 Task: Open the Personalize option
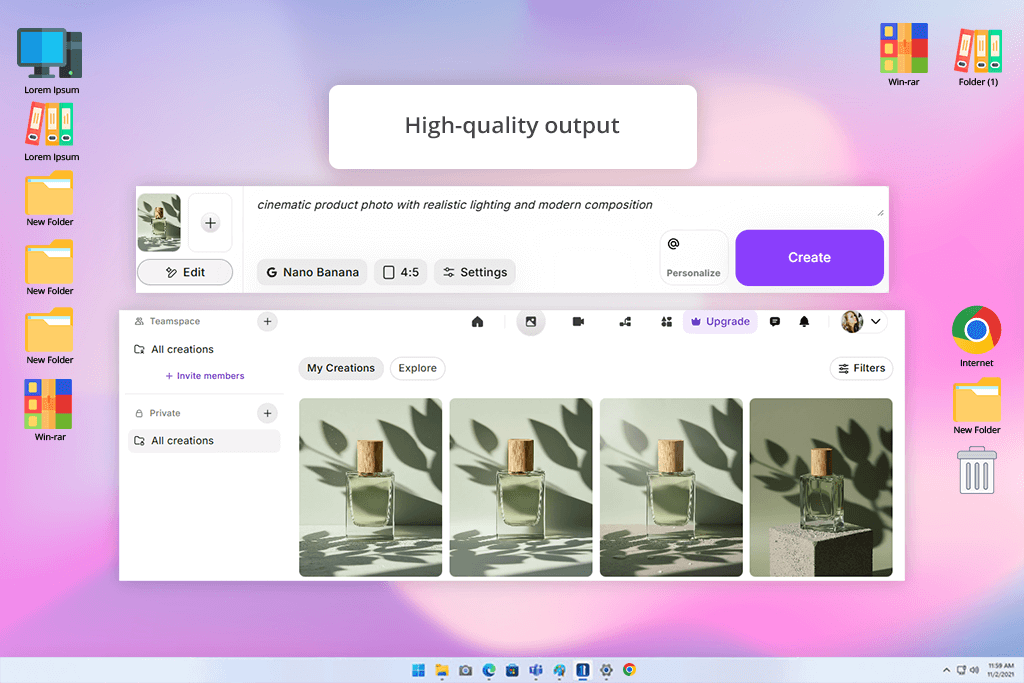pos(694,257)
